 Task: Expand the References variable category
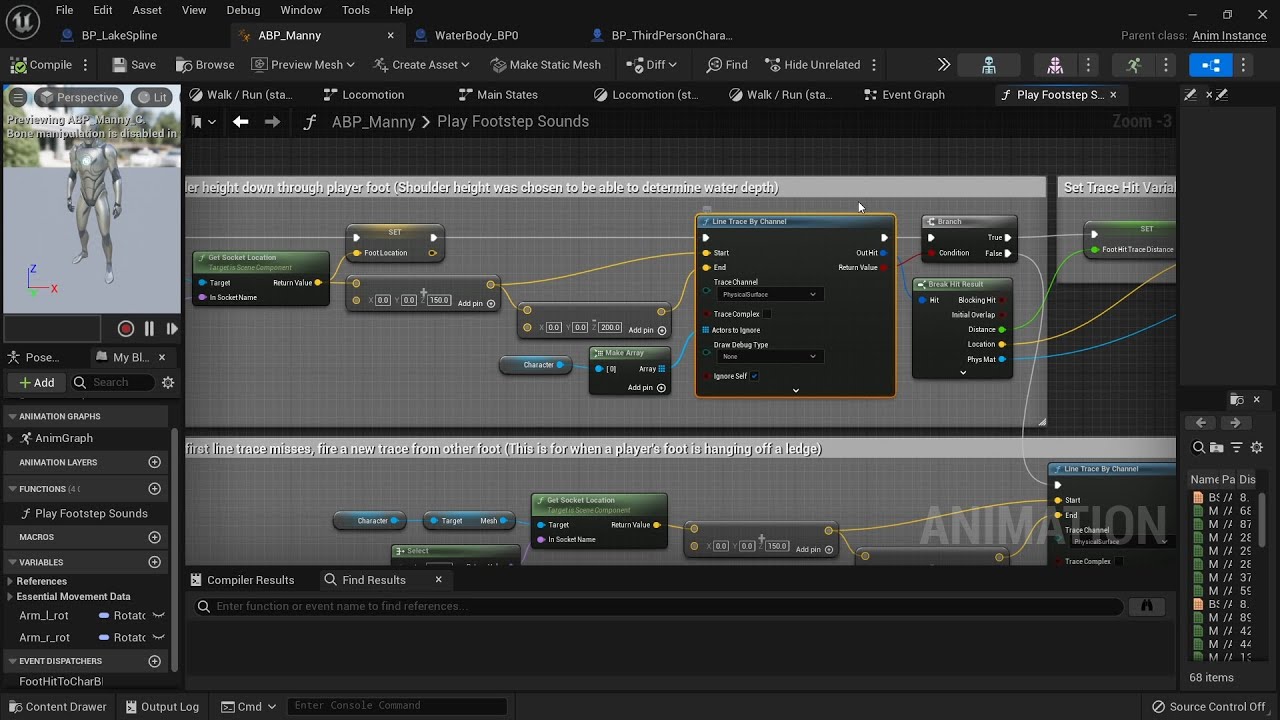[x=11, y=581]
